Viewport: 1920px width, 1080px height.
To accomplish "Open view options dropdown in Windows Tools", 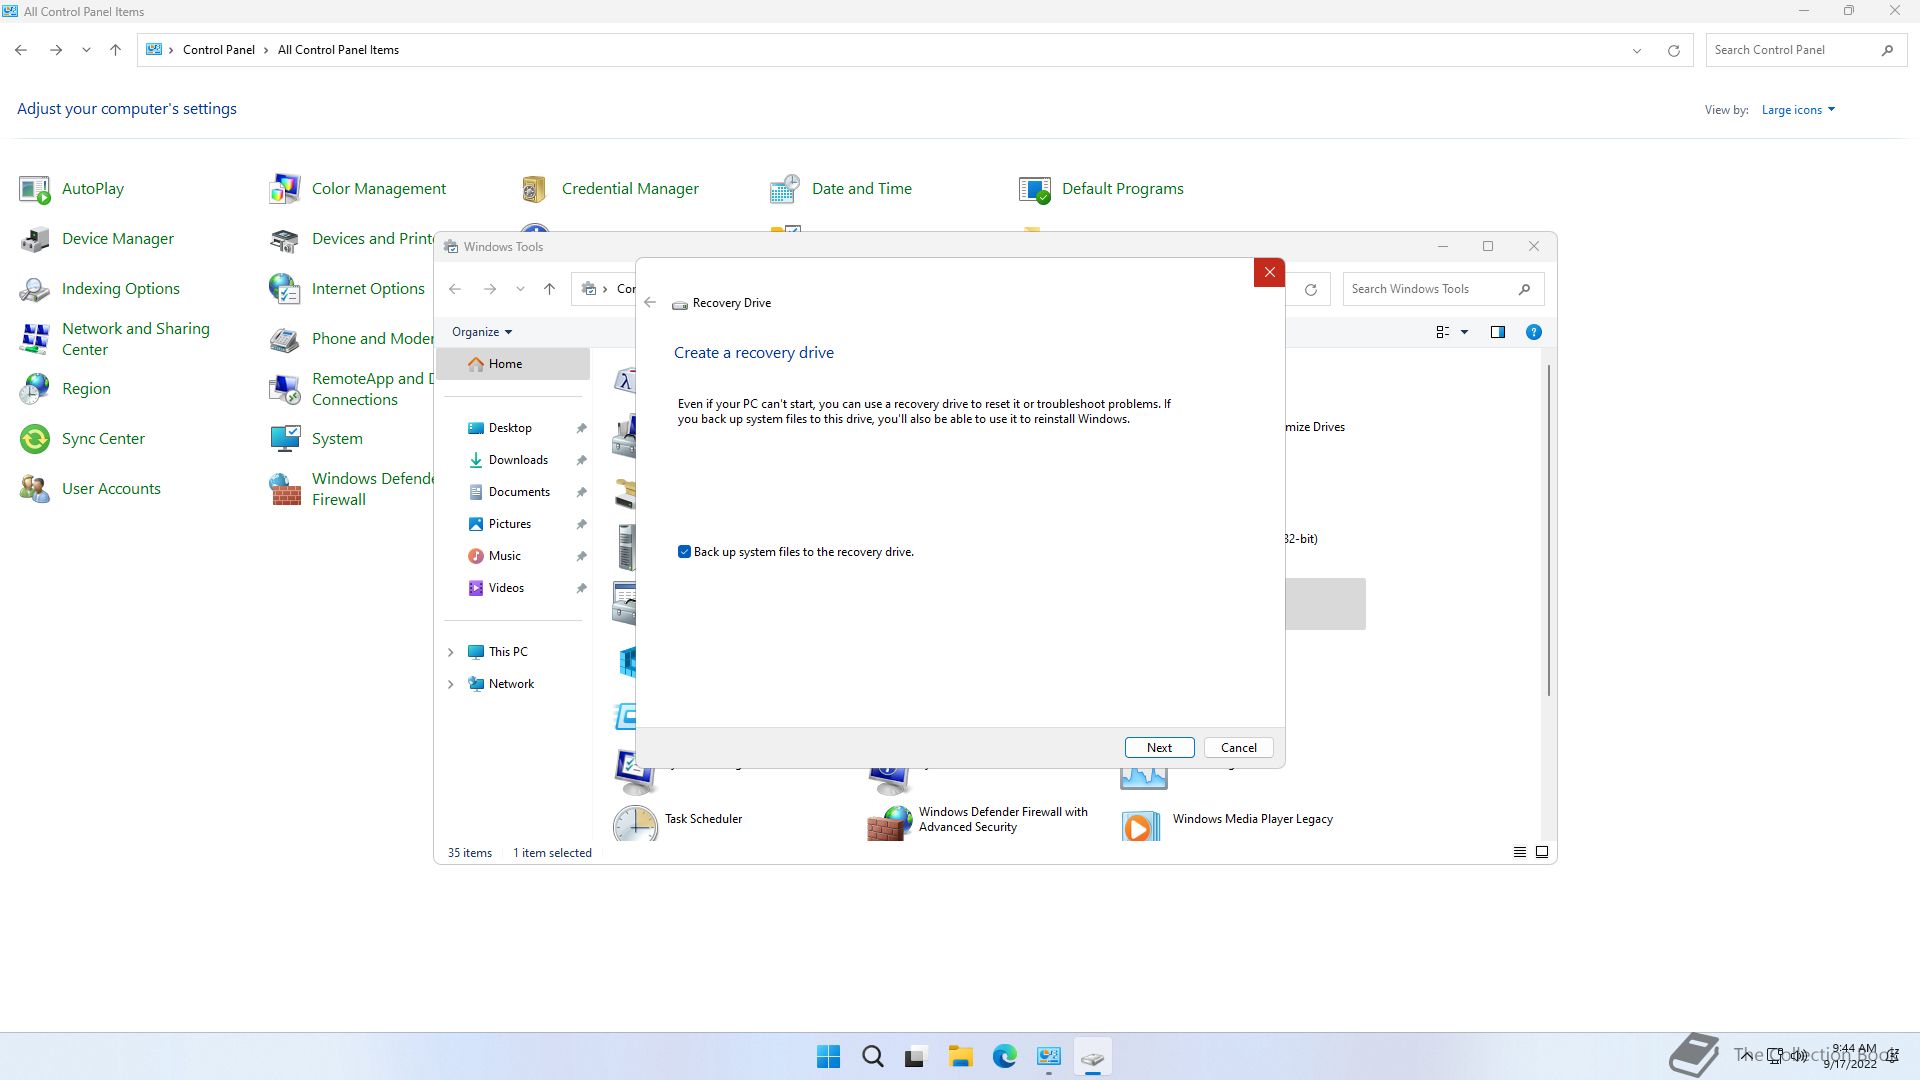I will [1464, 332].
